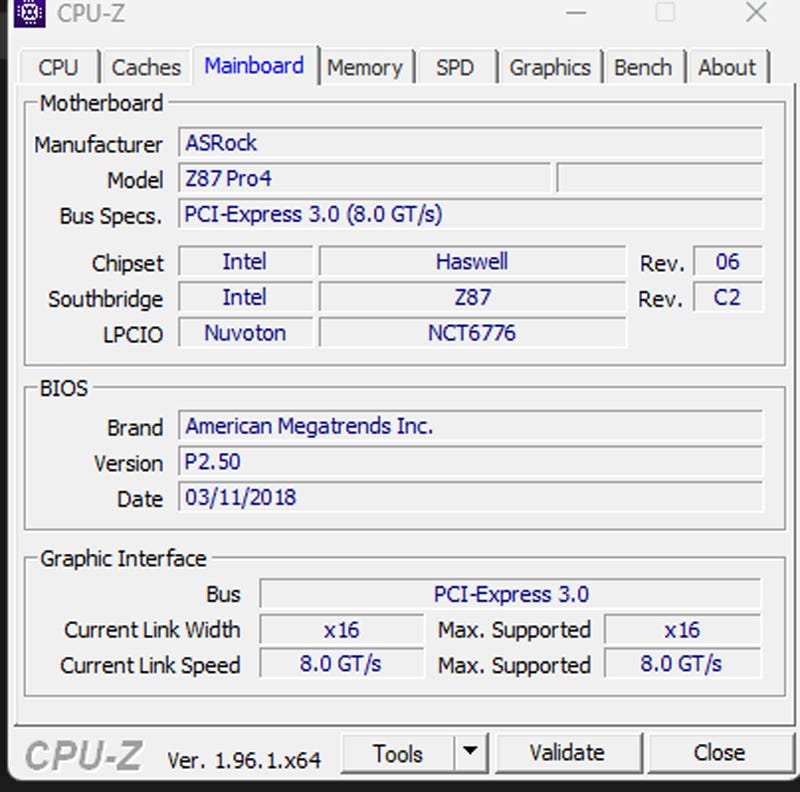This screenshot has height=792, width=800.
Task: Click the Ver. 1.96.1.x64 version text
Action: [x=244, y=760]
